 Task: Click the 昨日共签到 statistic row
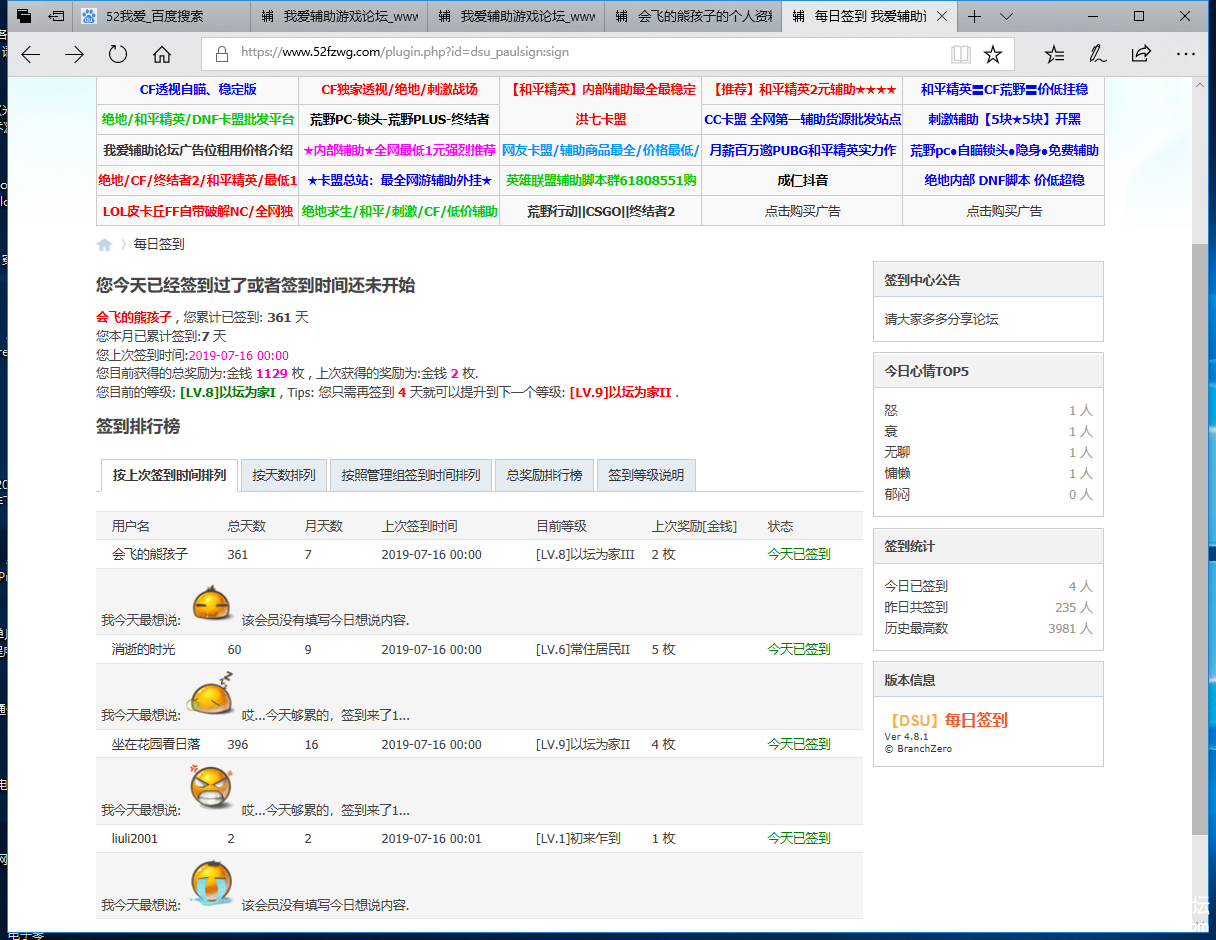(x=988, y=607)
